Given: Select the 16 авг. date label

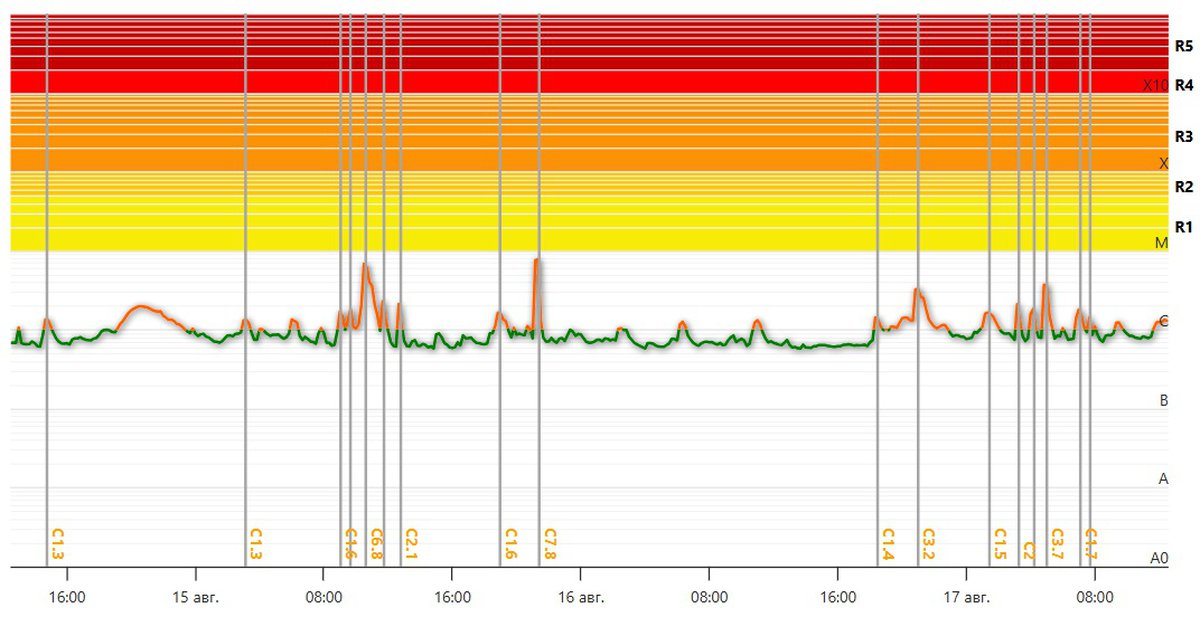Looking at the screenshot, I should (x=580, y=598).
